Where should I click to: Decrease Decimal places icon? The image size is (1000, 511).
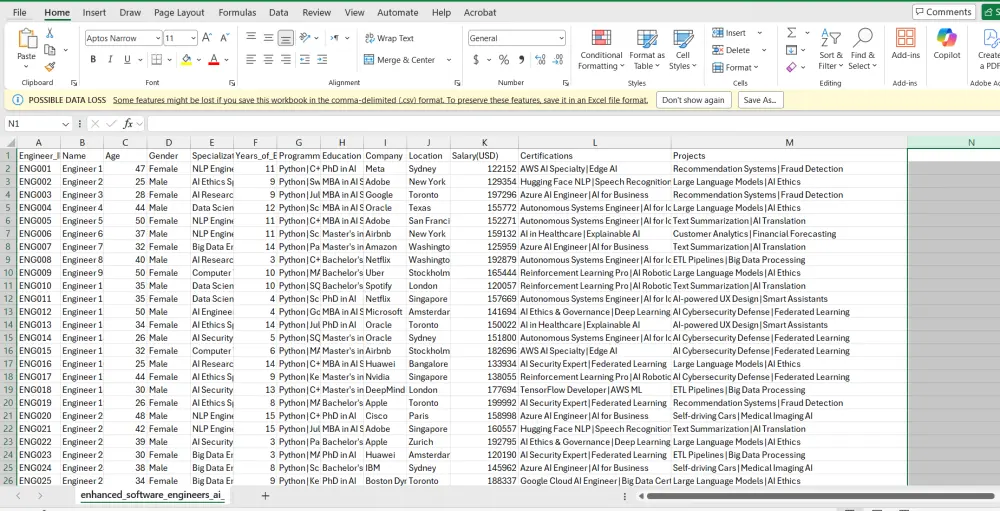pos(558,59)
